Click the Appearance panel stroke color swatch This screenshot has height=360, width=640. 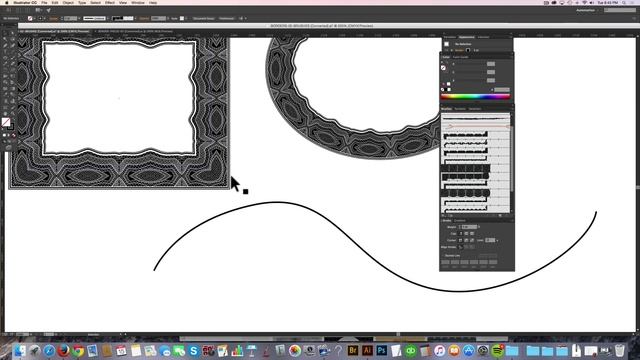tap(468, 50)
